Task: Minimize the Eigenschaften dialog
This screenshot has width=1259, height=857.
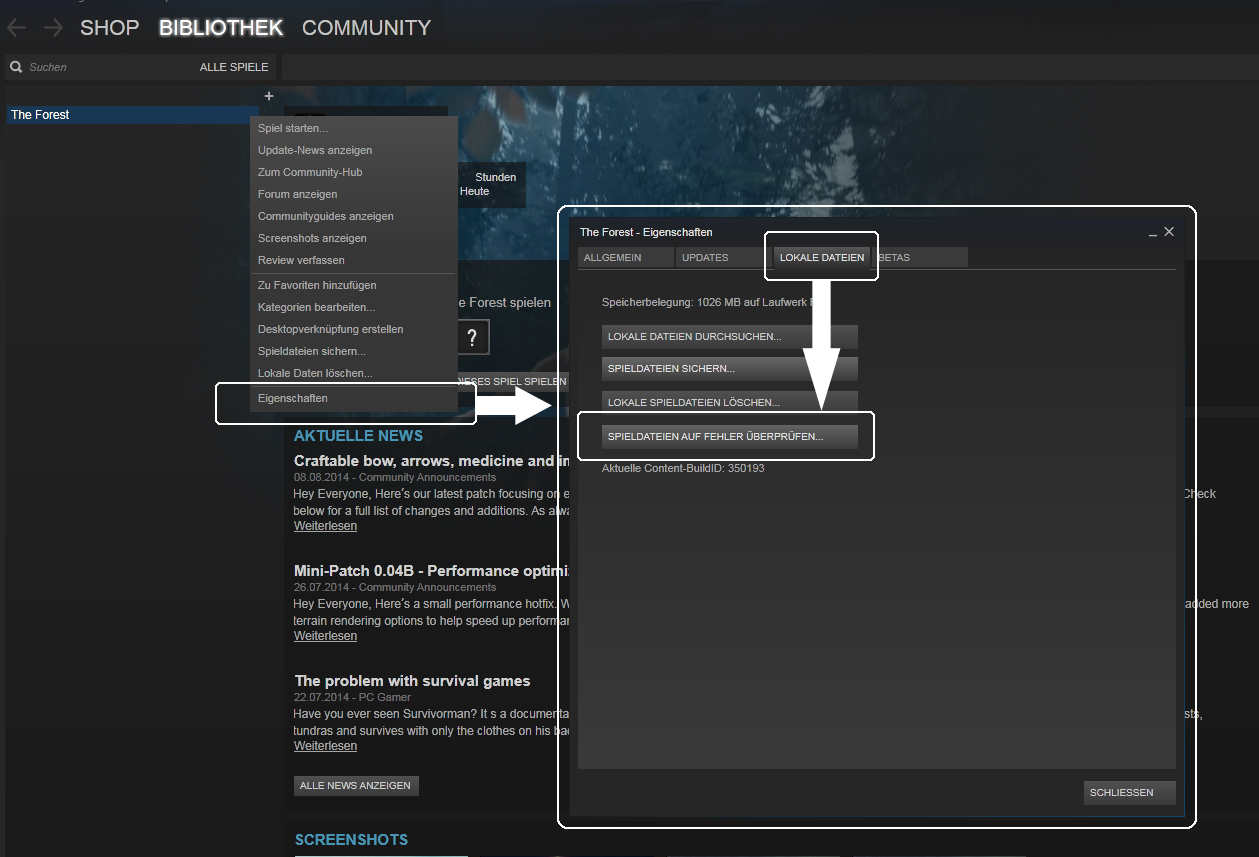Action: (x=1152, y=232)
